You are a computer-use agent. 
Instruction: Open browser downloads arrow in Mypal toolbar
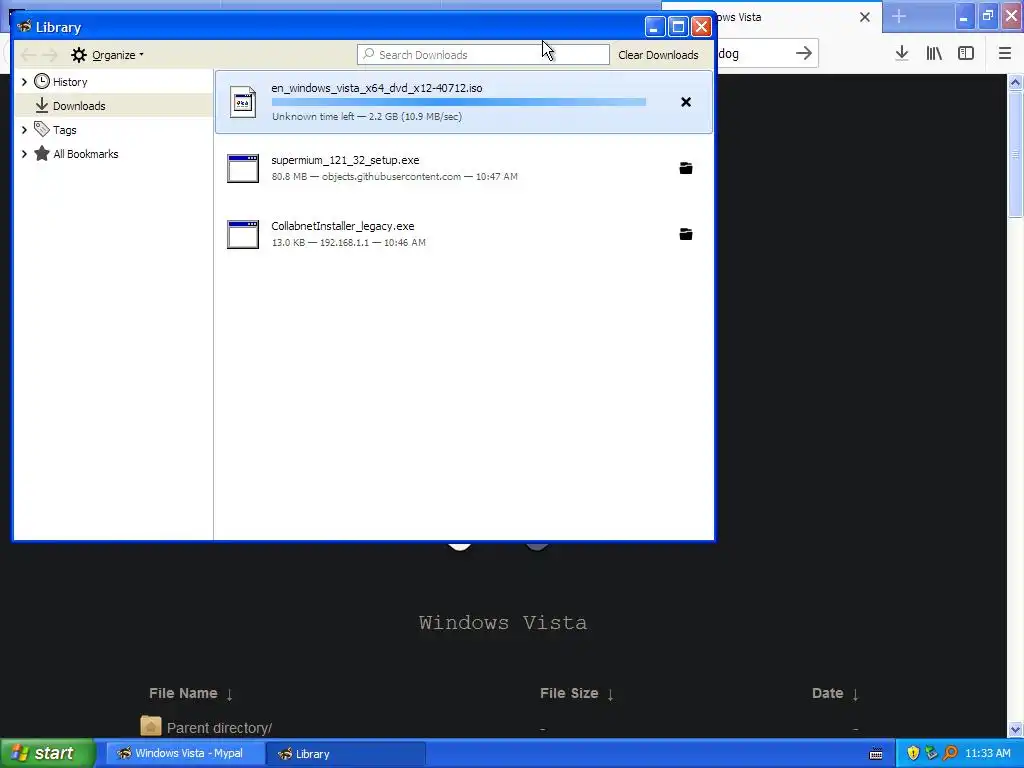[902, 54]
